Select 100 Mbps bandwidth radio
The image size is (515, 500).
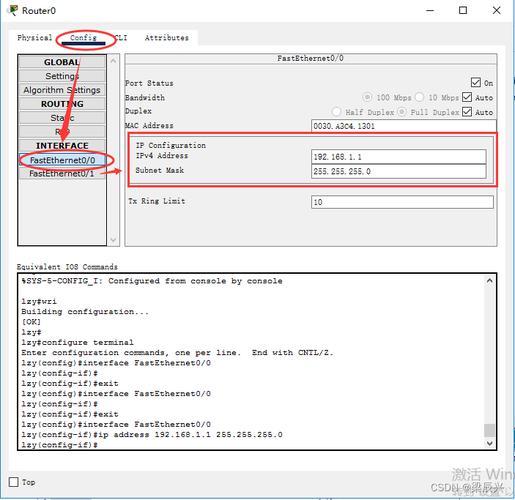click(367, 97)
